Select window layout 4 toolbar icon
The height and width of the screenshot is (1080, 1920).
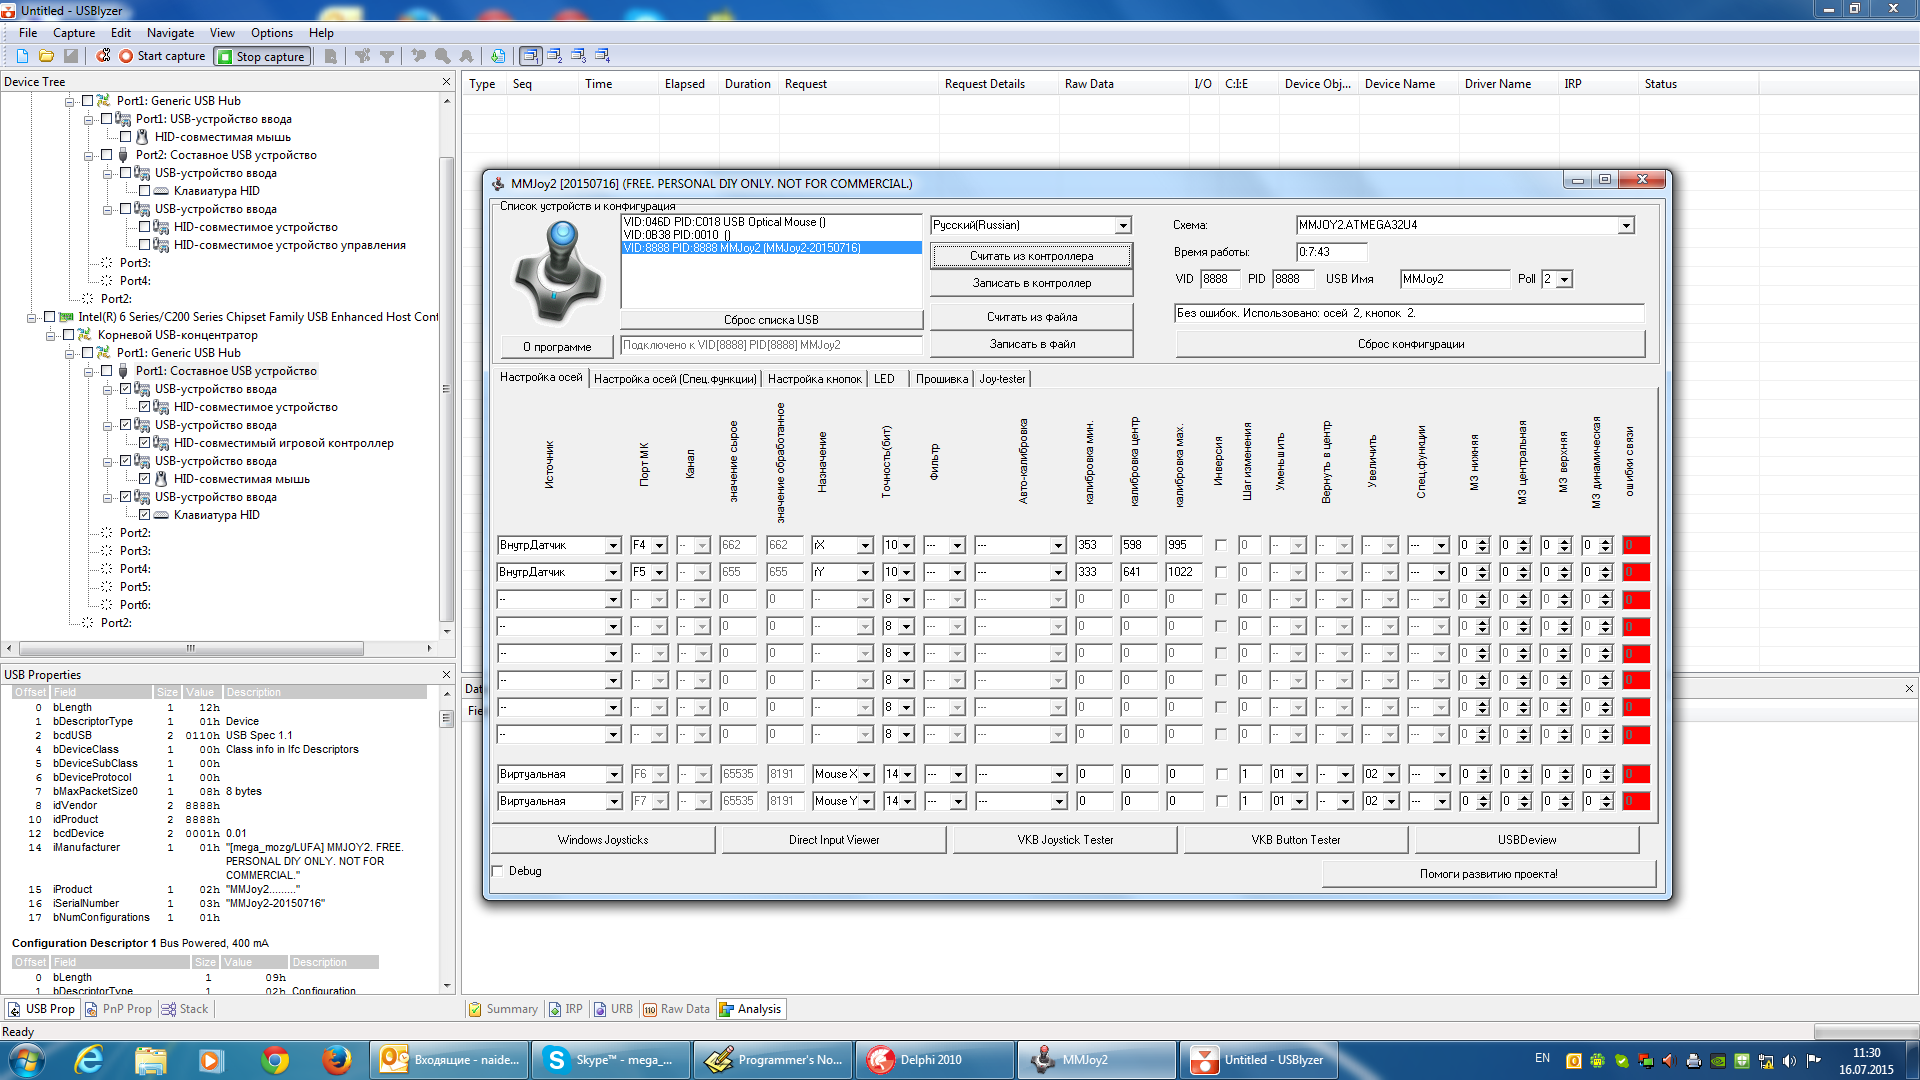tap(602, 56)
